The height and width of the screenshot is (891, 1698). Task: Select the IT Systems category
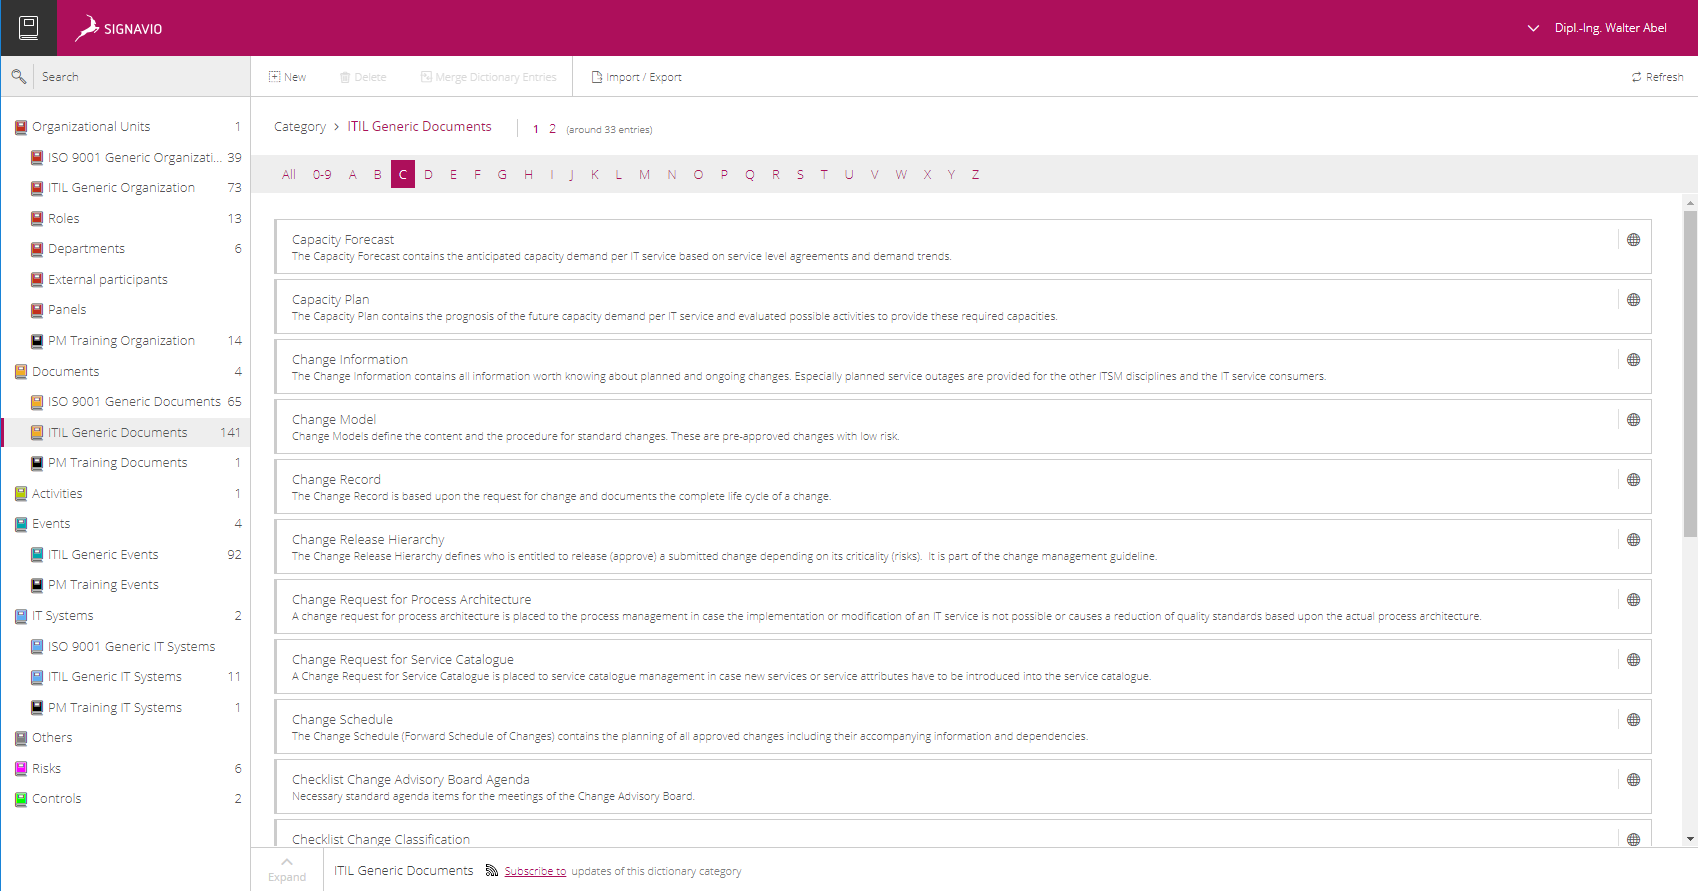pos(126,615)
